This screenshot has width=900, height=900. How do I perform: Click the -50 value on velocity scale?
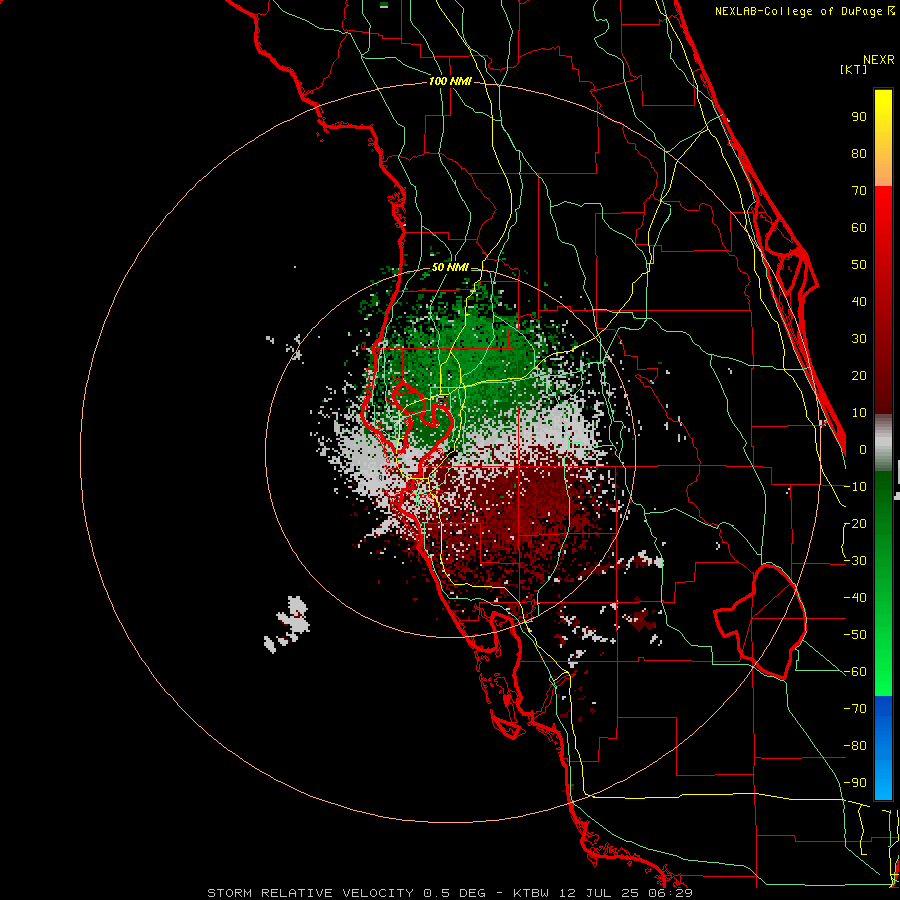click(x=855, y=635)
